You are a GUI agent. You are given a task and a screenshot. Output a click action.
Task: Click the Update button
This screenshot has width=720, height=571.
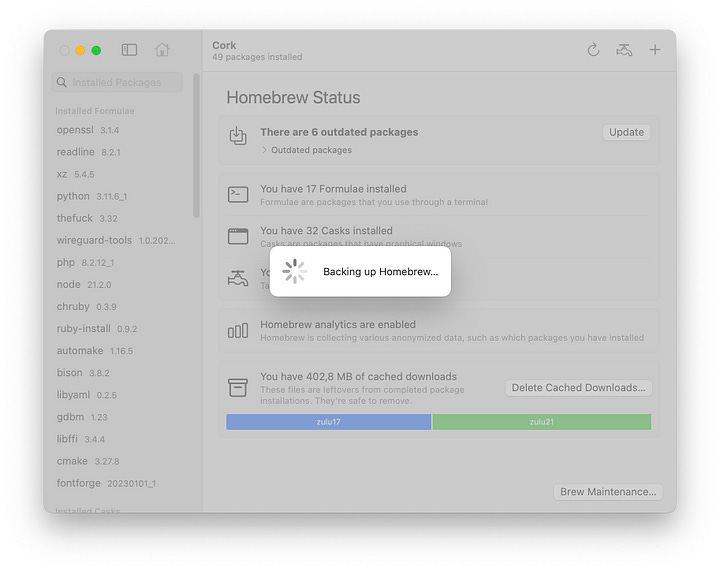click(x=626, y=132)
